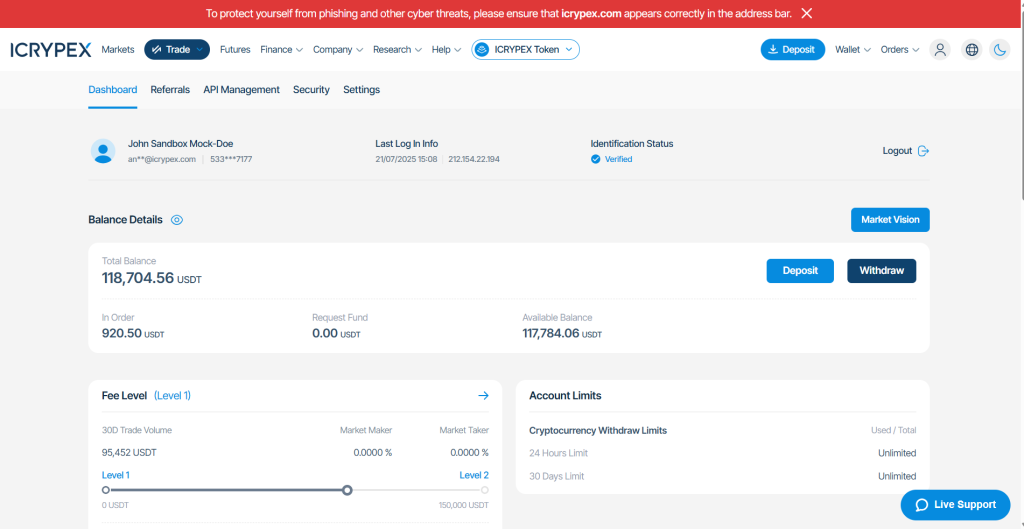The height and width of the screenshot is (529, 1024).
Task: Switch to the API Management tab
Action: pyautogui.click(x=242, y=90)
